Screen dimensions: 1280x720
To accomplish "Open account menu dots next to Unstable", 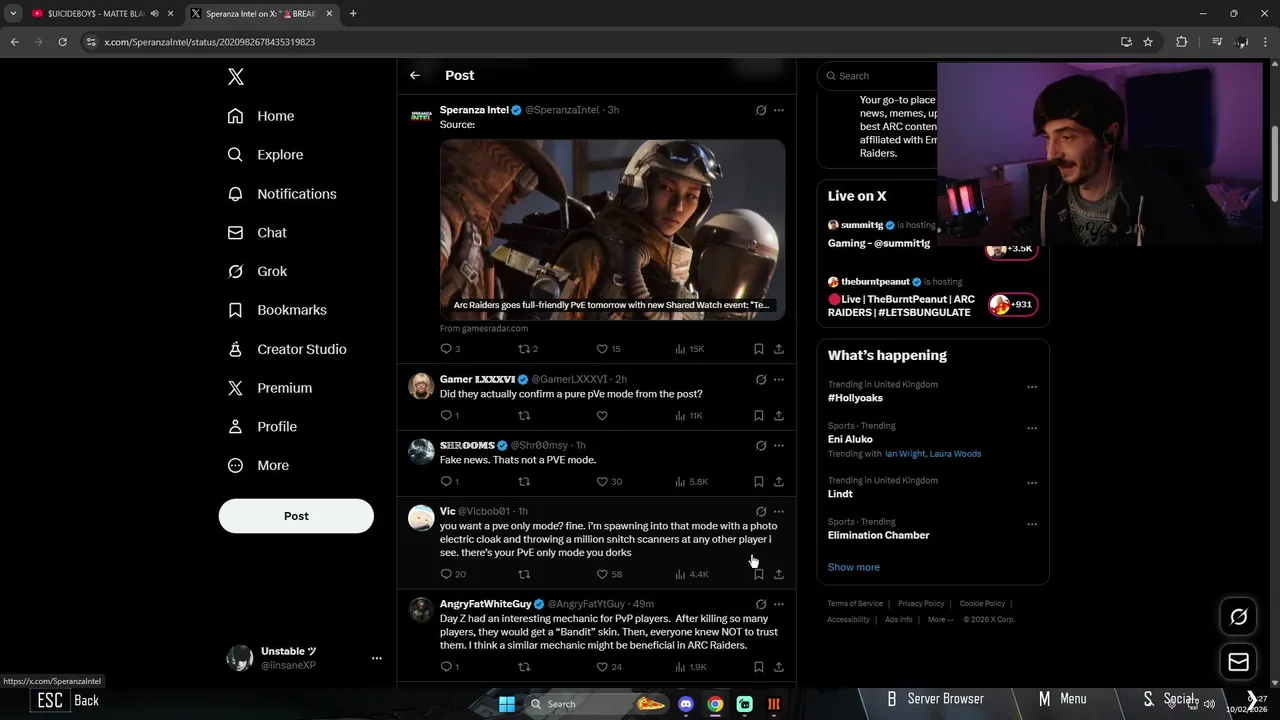I will tap(377, 658).
